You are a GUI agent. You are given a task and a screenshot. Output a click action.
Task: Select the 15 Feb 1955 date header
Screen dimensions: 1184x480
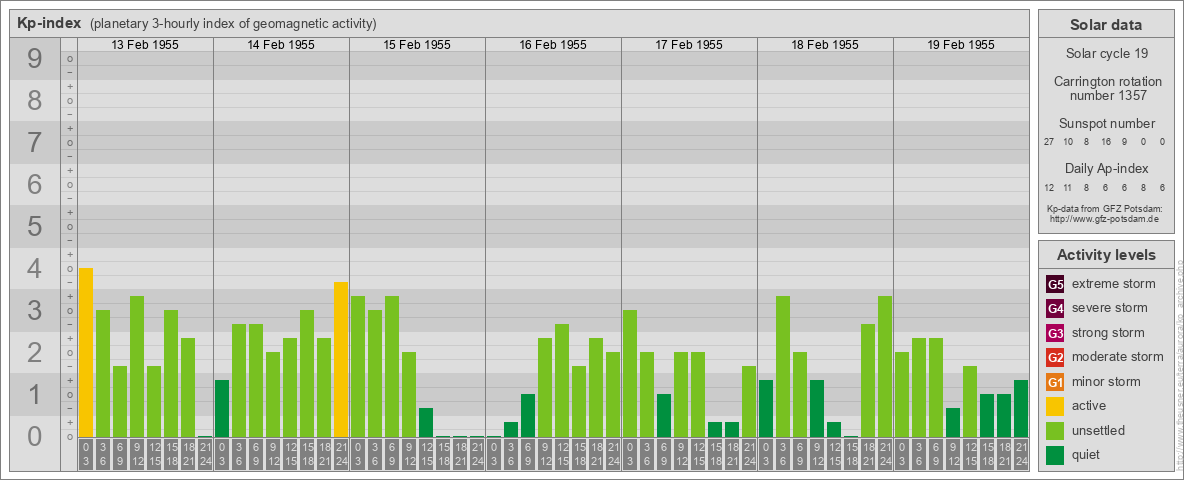[x=417, y=45]
